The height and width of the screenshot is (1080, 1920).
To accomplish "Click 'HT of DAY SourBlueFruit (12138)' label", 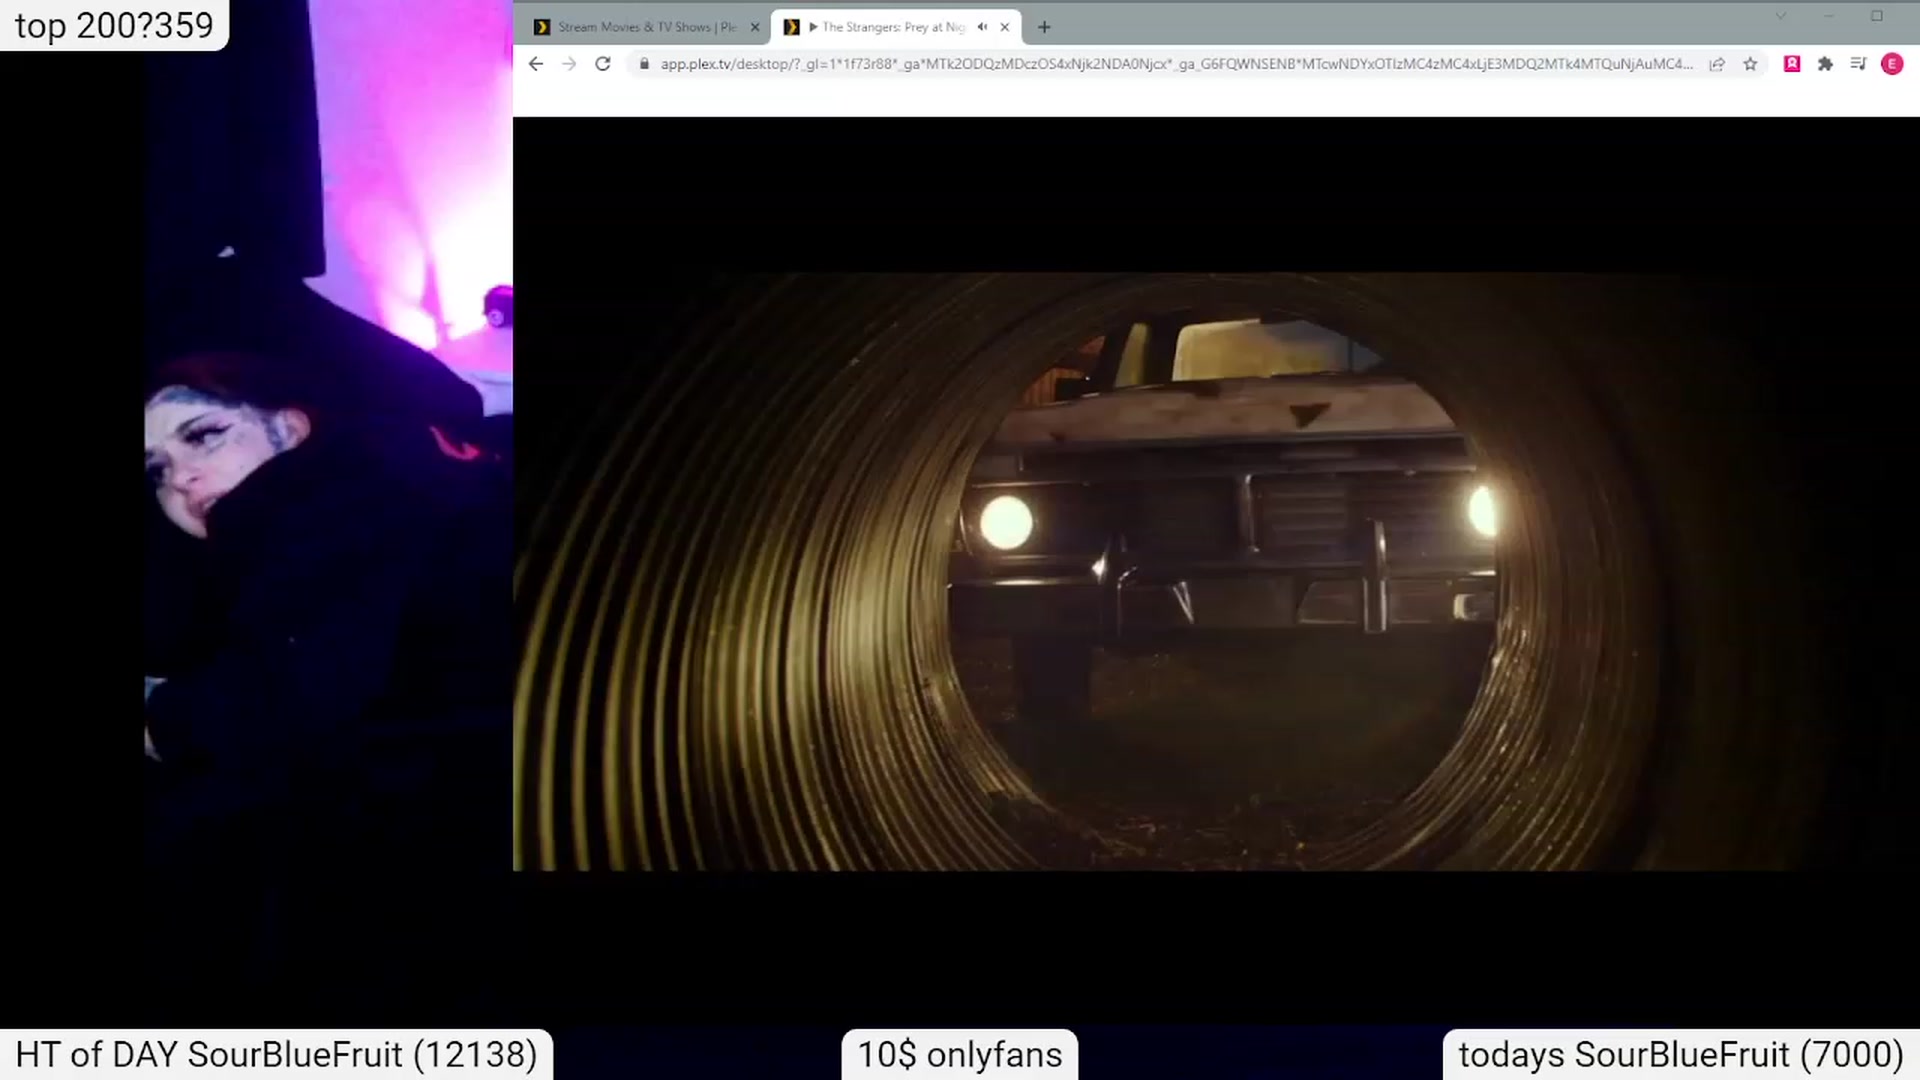I will tap(276, 1055).
